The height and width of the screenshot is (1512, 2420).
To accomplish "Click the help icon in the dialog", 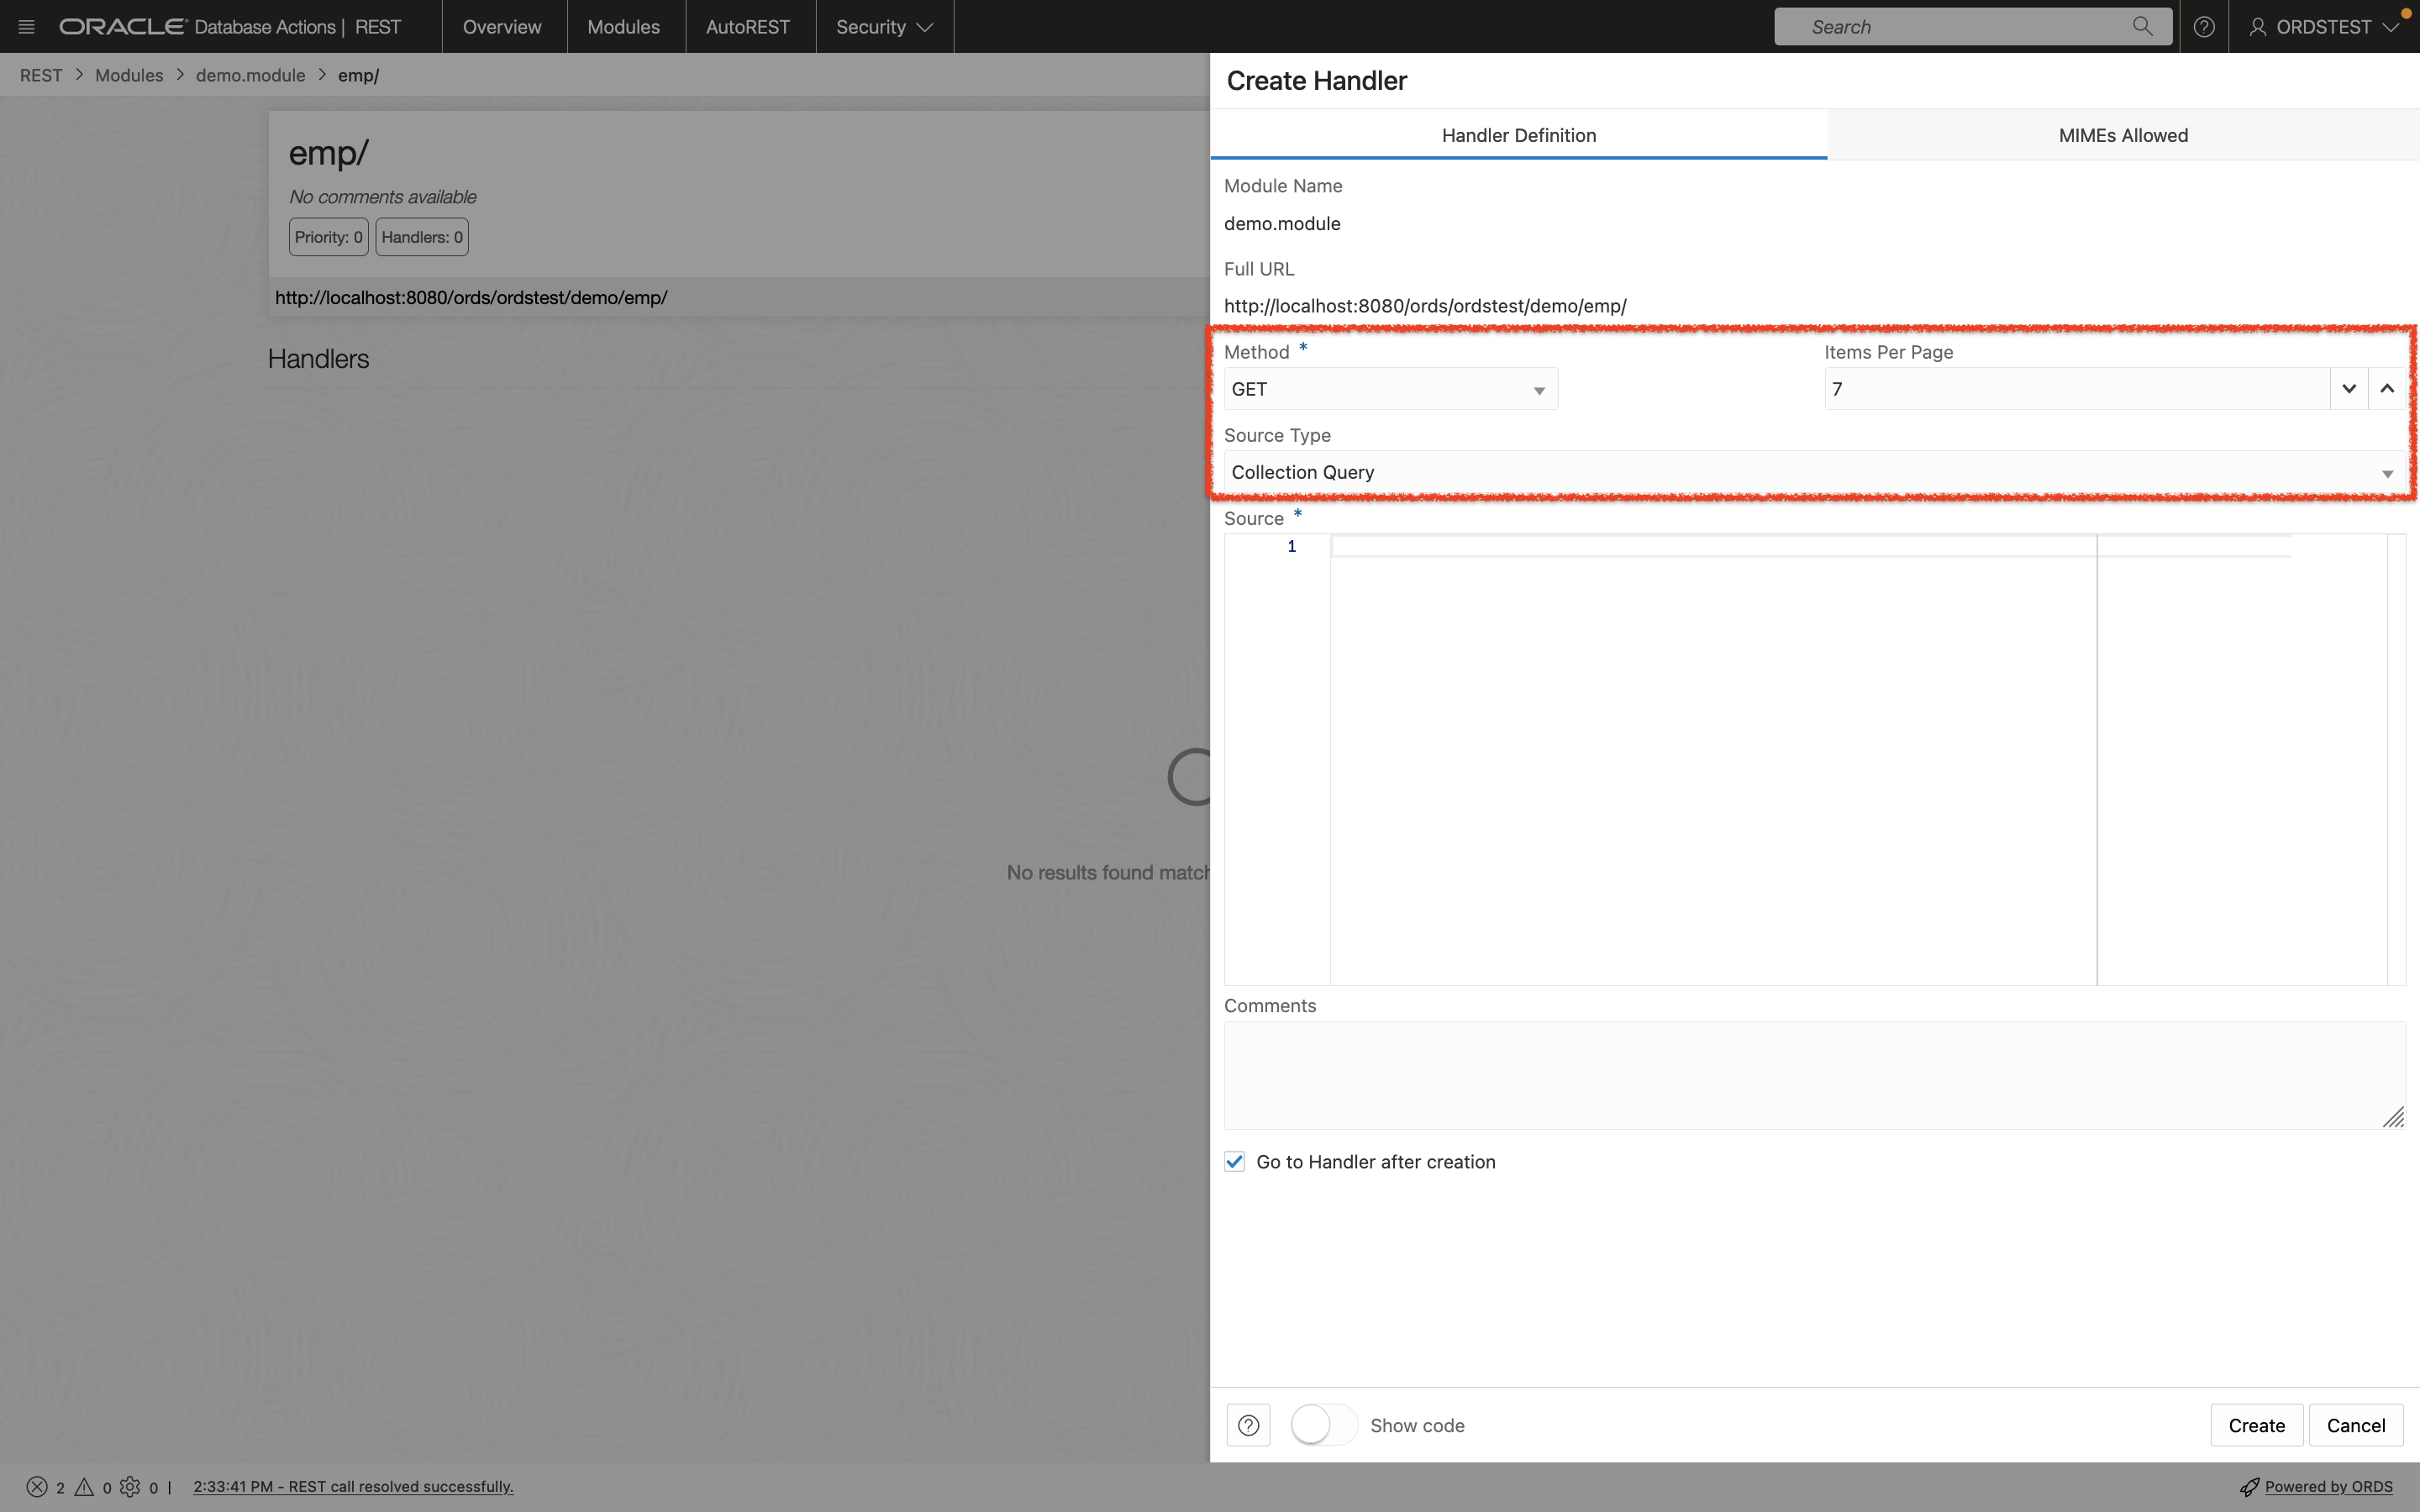I will (x=1248, y=1425).
